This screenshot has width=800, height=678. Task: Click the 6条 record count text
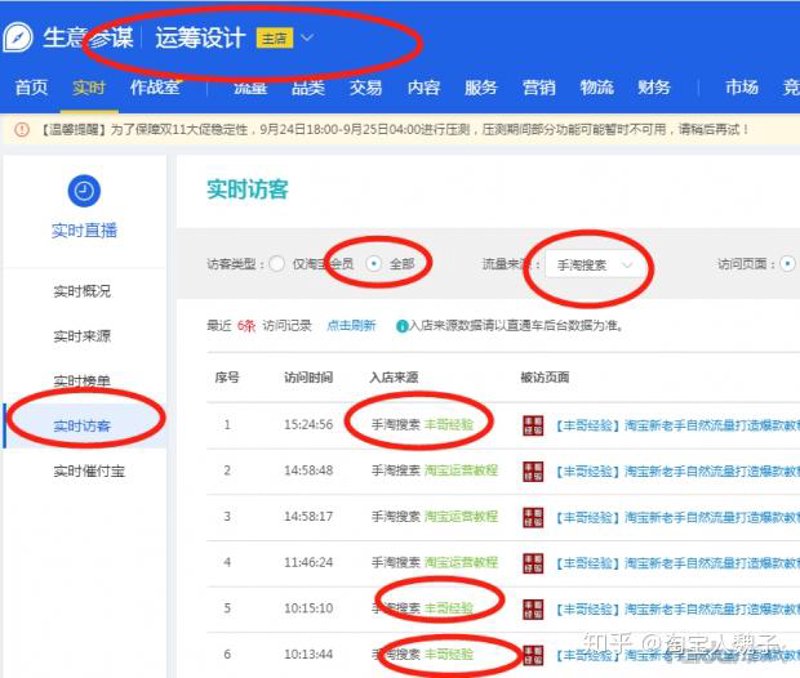[246, 325]
